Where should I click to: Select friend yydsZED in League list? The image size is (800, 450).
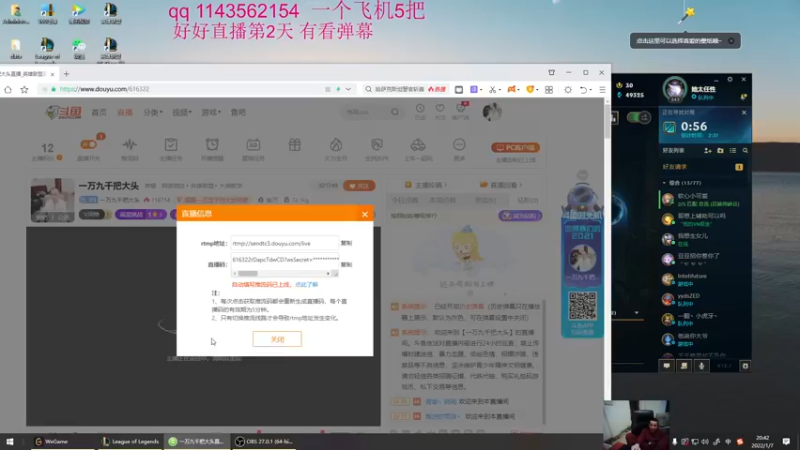pos(704,299)
